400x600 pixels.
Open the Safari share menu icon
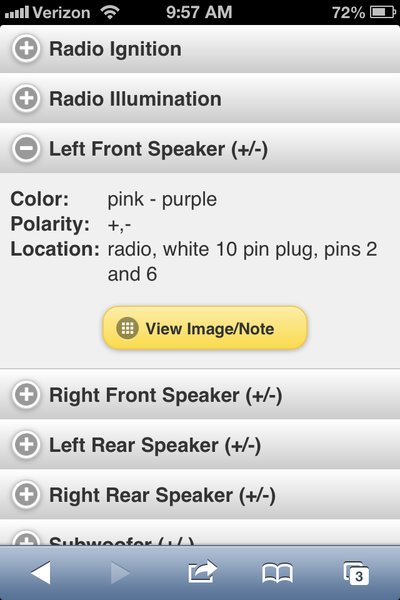point(202,571)
